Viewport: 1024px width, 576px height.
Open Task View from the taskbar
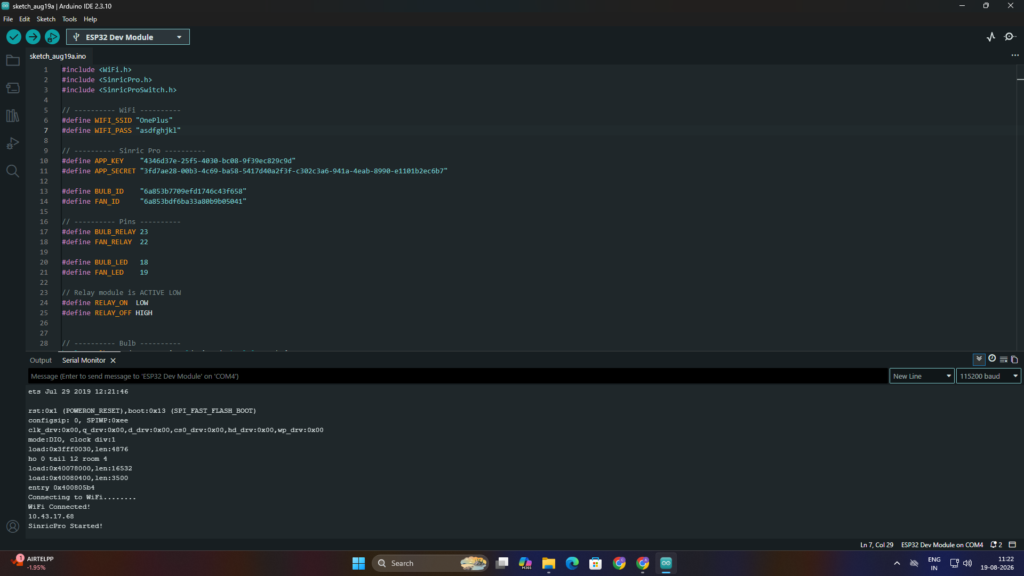click(x=502, y=563)
